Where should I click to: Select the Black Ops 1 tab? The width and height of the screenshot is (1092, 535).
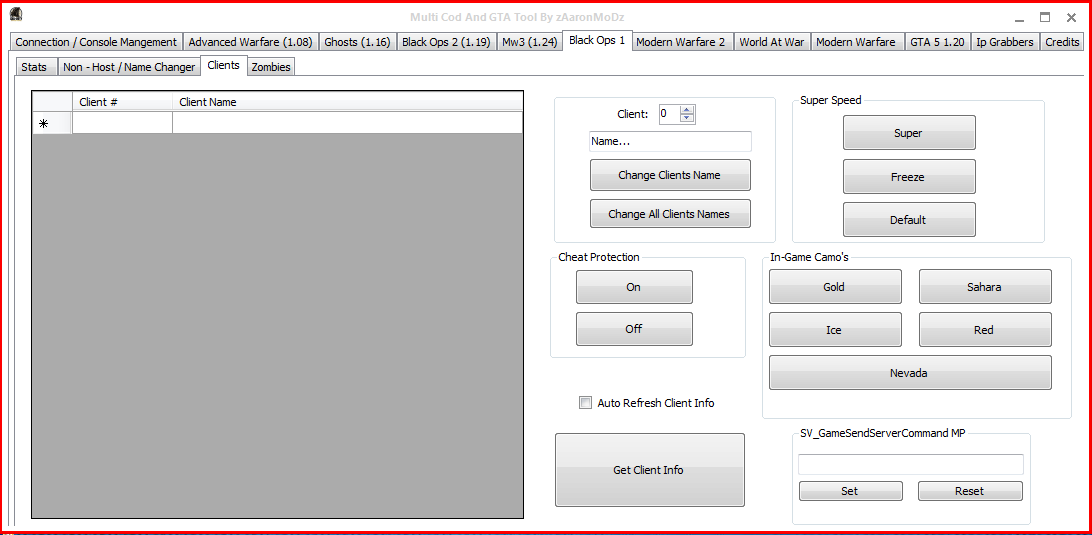point(597,40)
